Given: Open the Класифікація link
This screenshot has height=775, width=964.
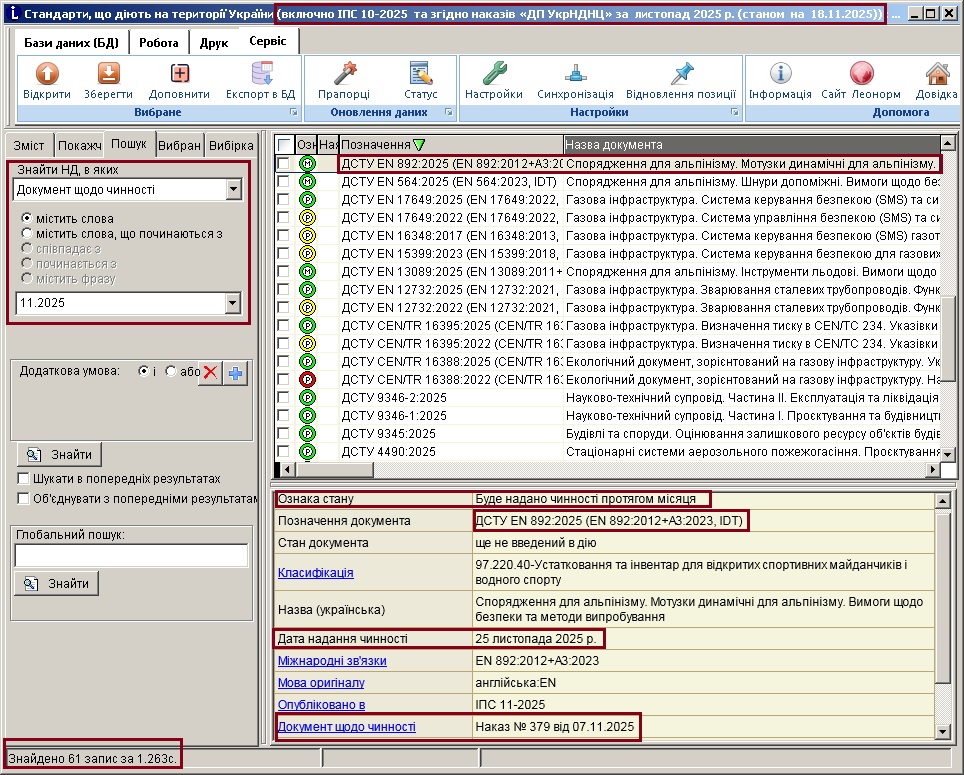Looking at the screenshot, I should [x=315, y=573].
